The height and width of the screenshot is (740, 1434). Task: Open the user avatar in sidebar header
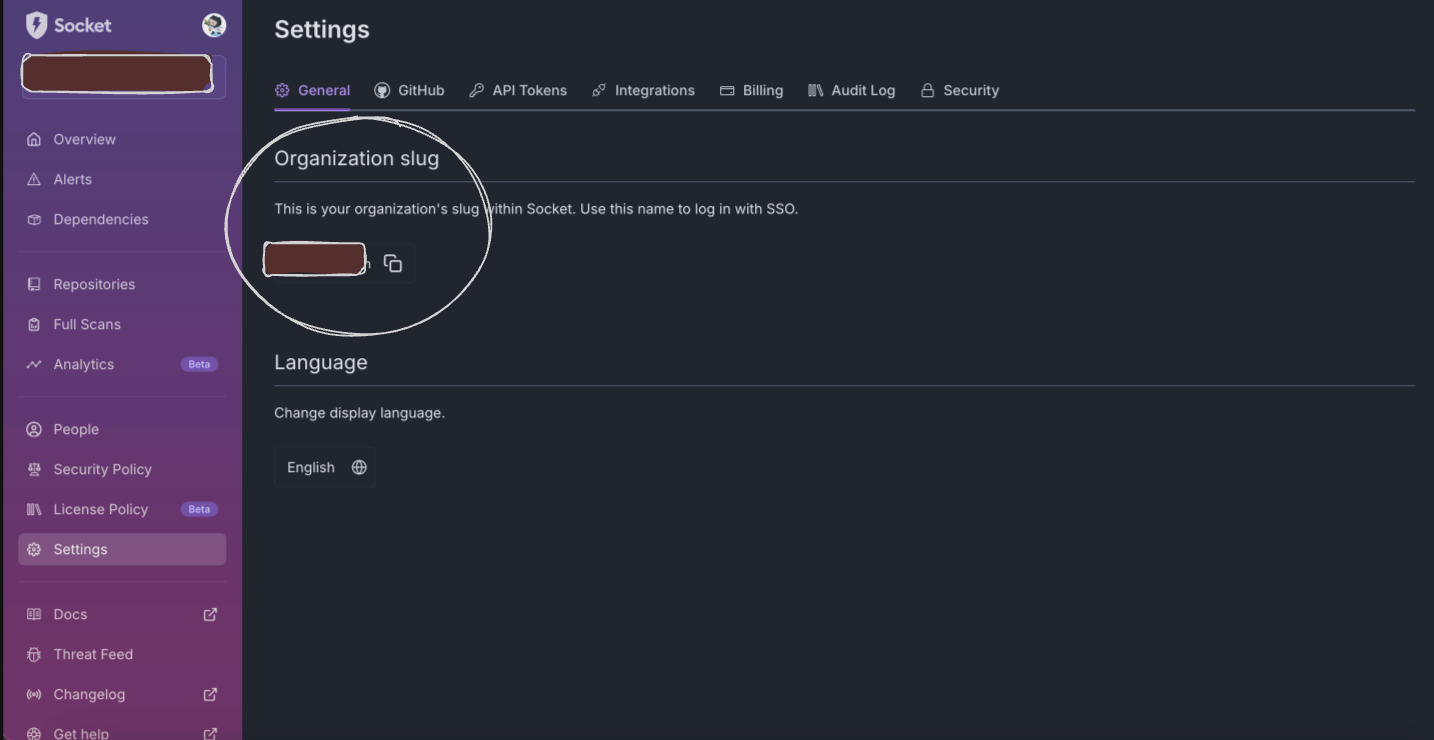click(214, 25)
